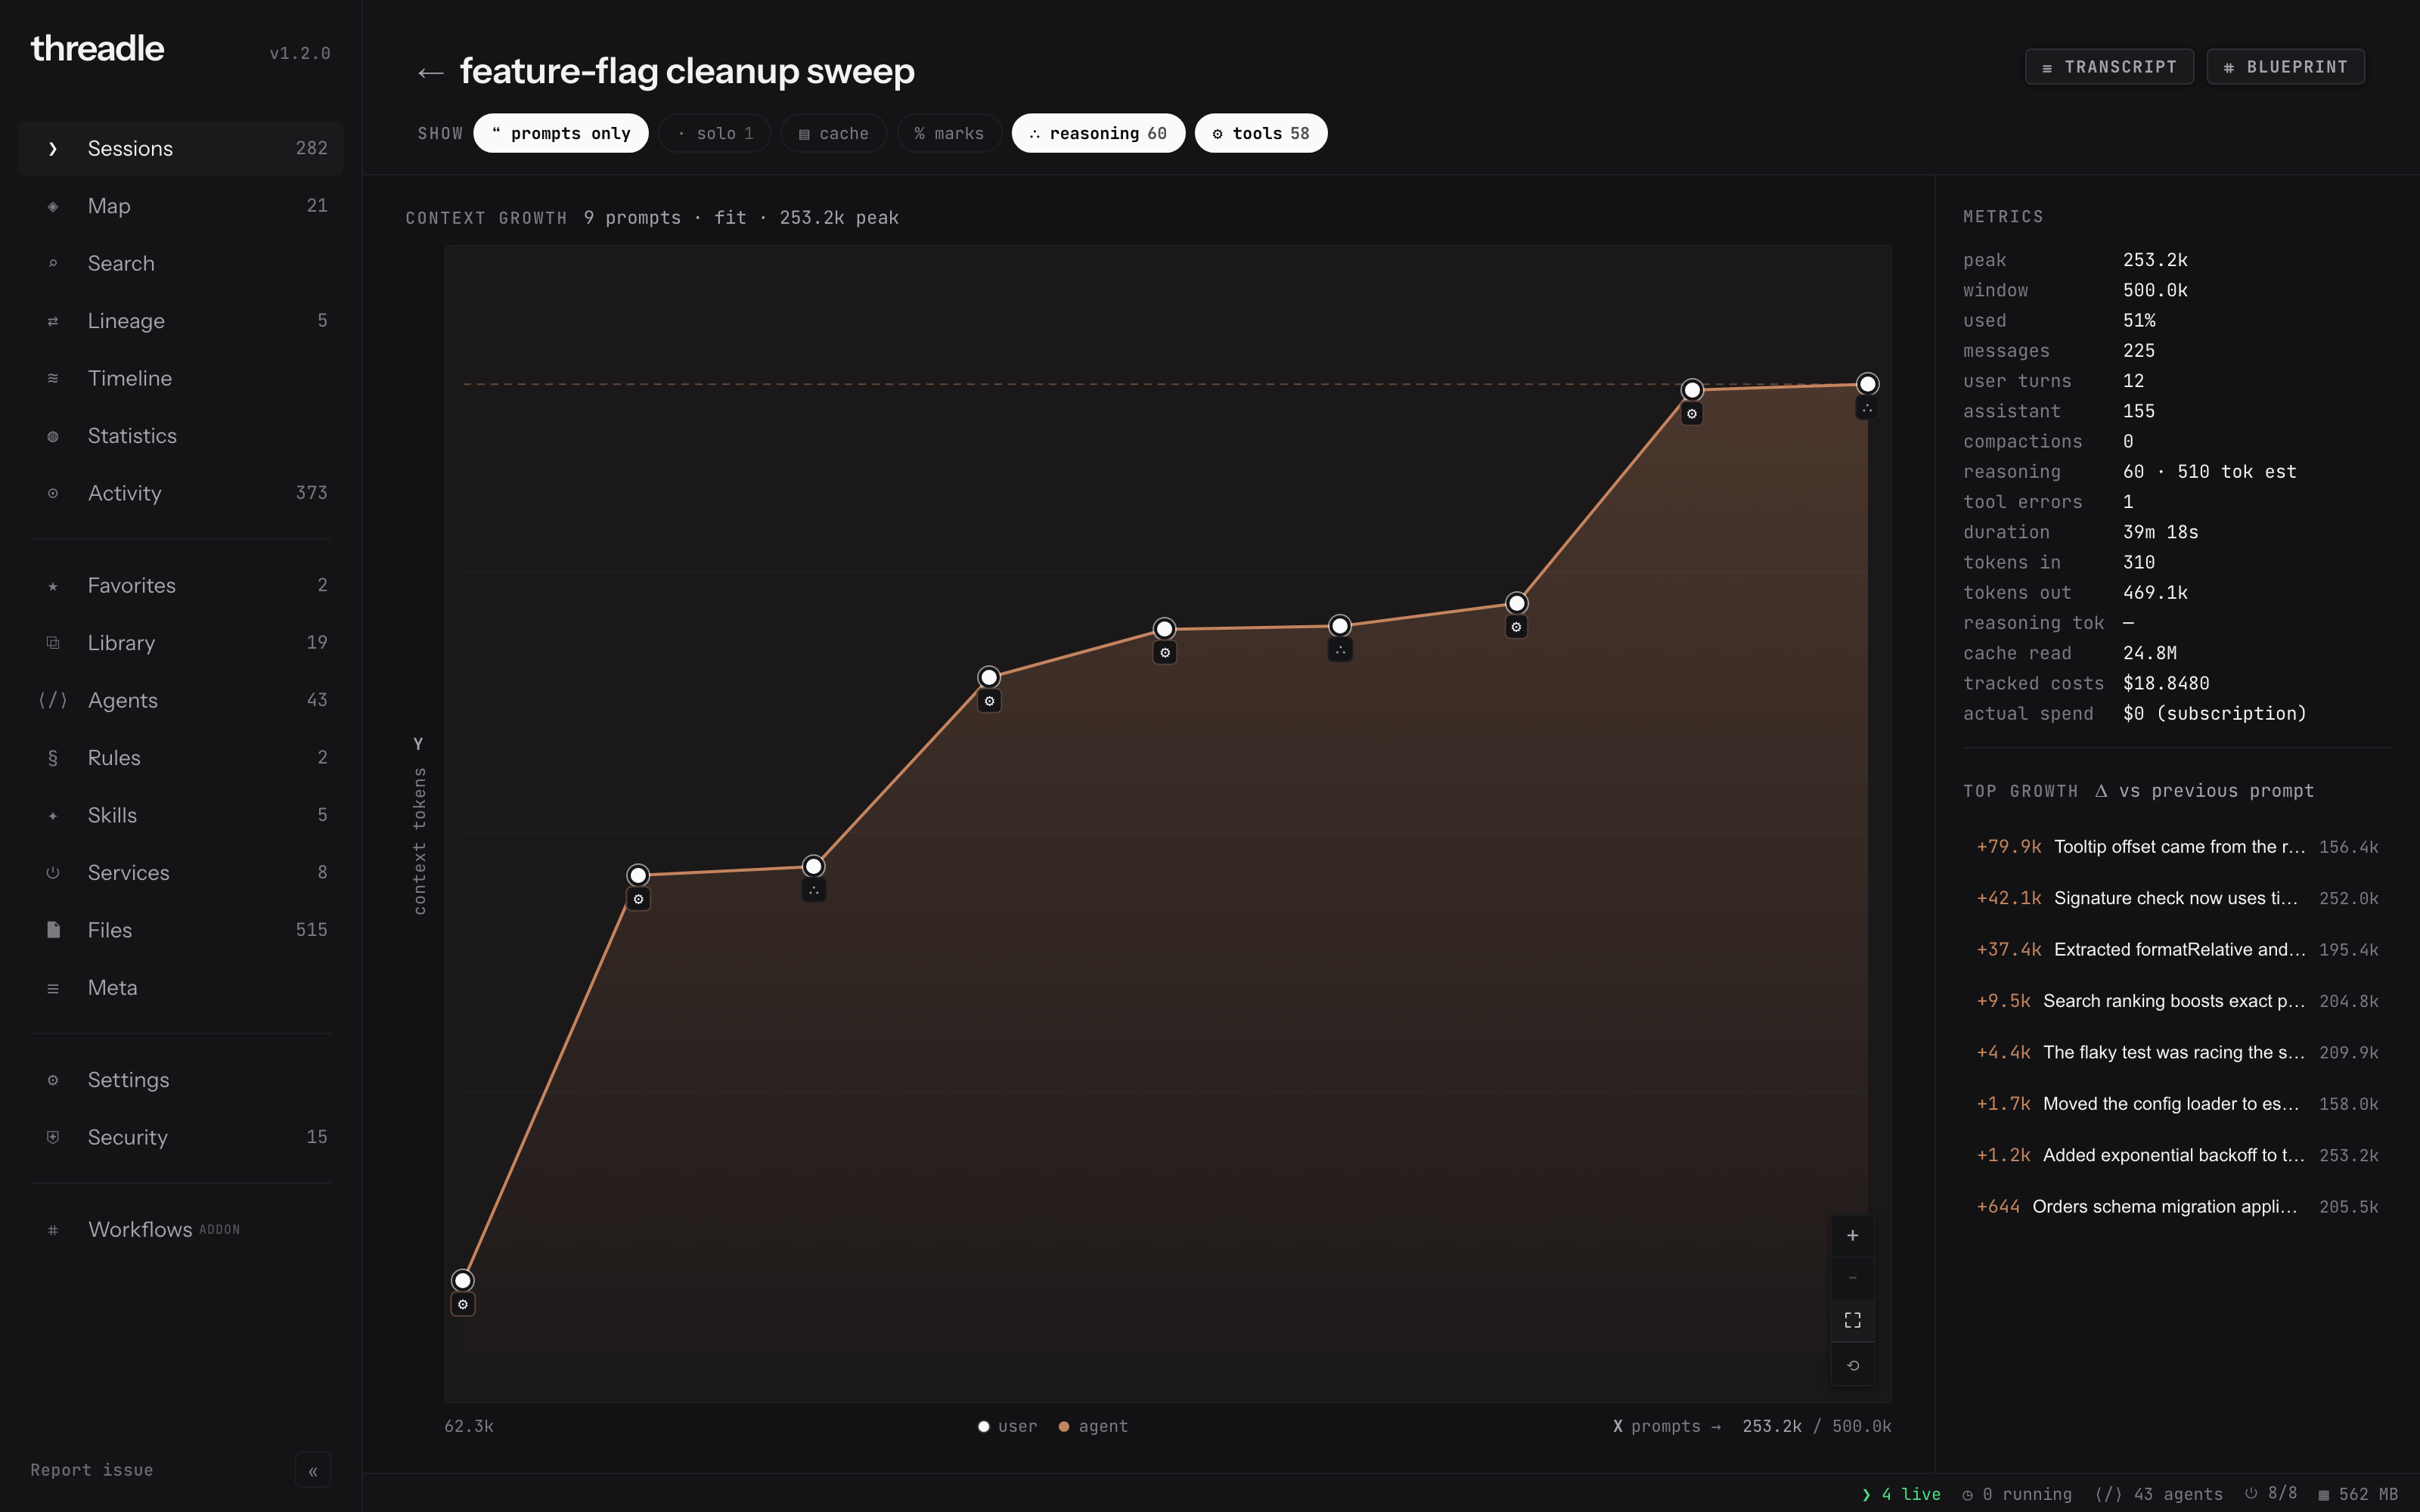
Task: Toggle the 'solo 1' filter chip
Action: pyautogui.click(x=715, y=133)
